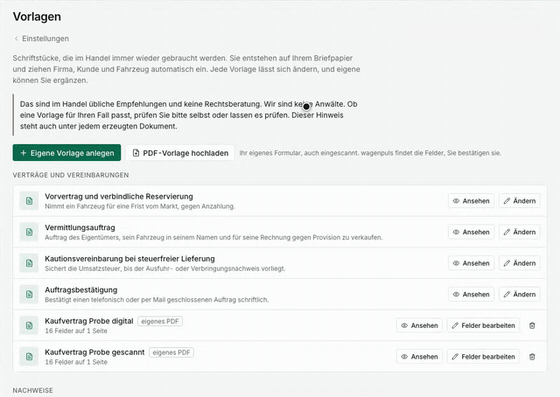Click the document icon of Kaufvertrag Probe gescannt
Viewport: 560px width, 397px height.
click(x=29, y=357)
